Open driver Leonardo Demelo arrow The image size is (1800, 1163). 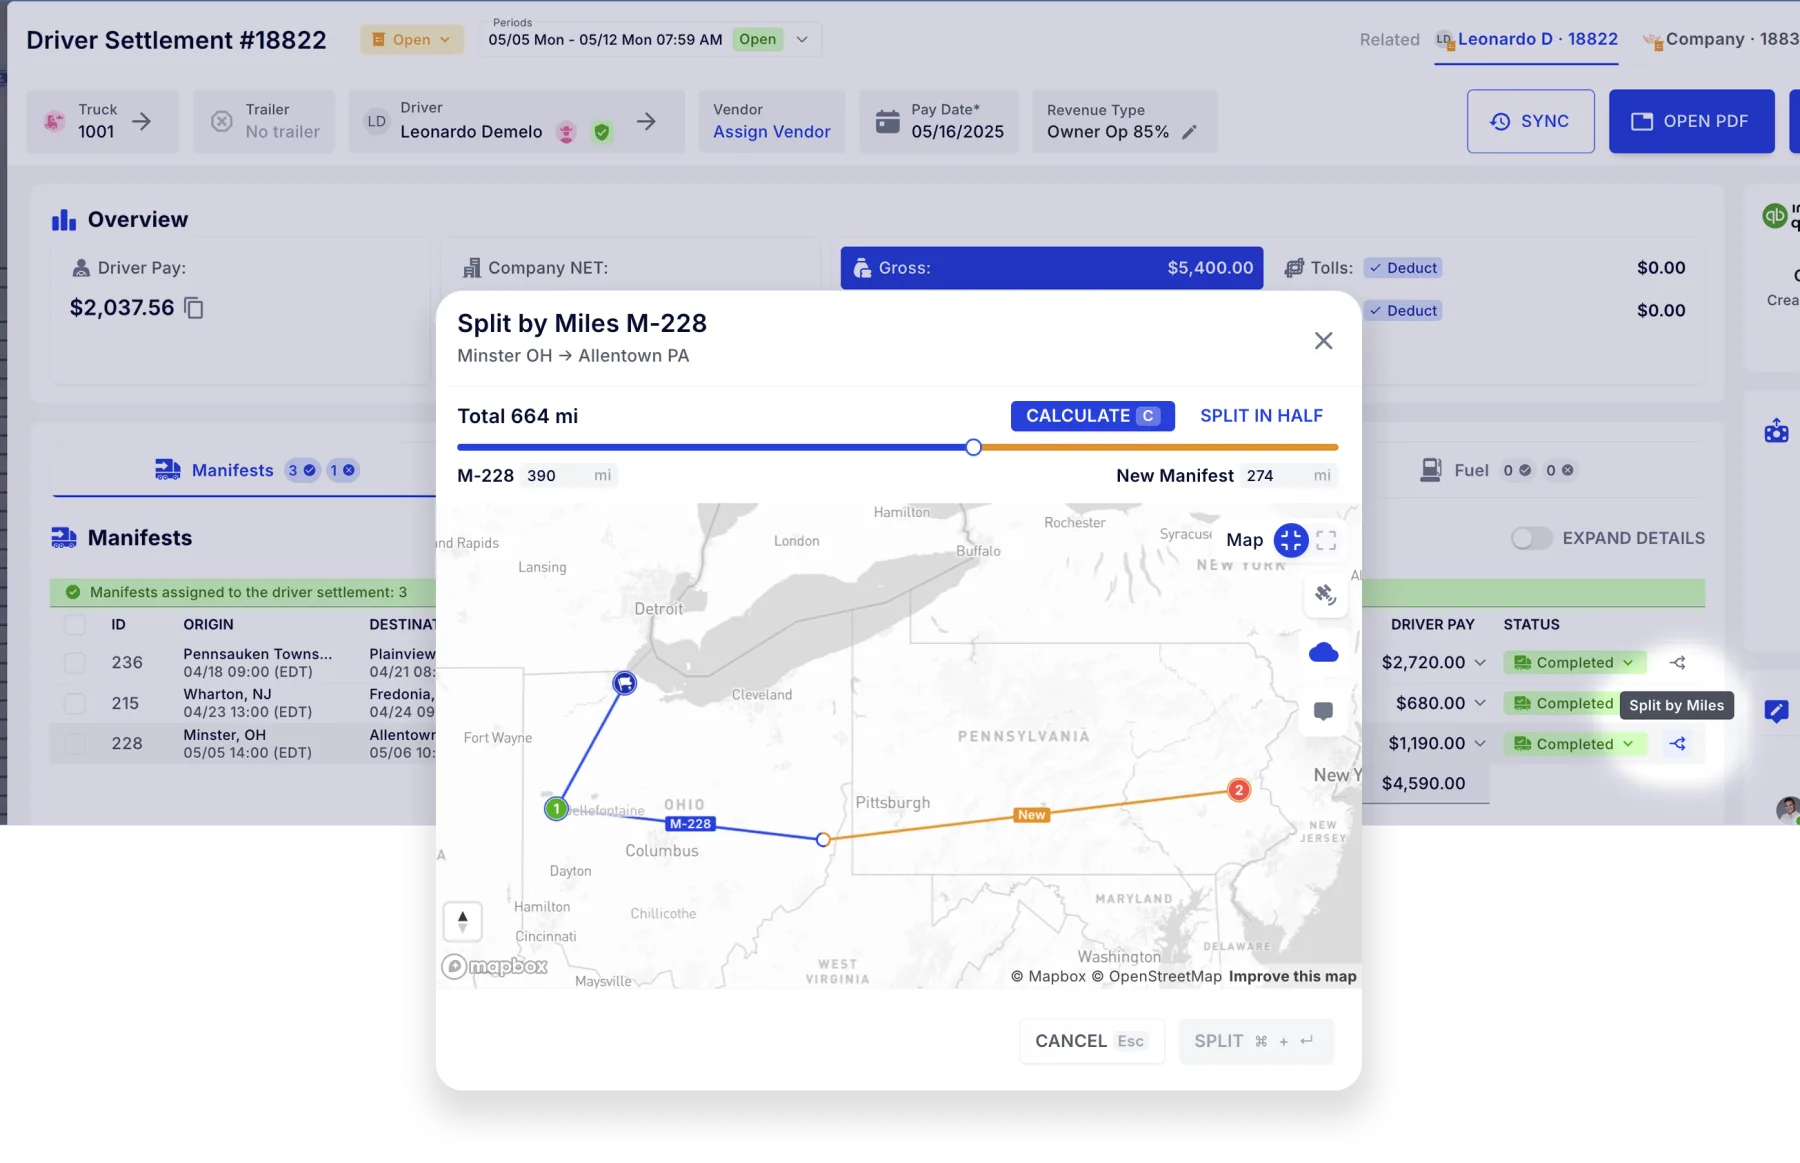646,121
